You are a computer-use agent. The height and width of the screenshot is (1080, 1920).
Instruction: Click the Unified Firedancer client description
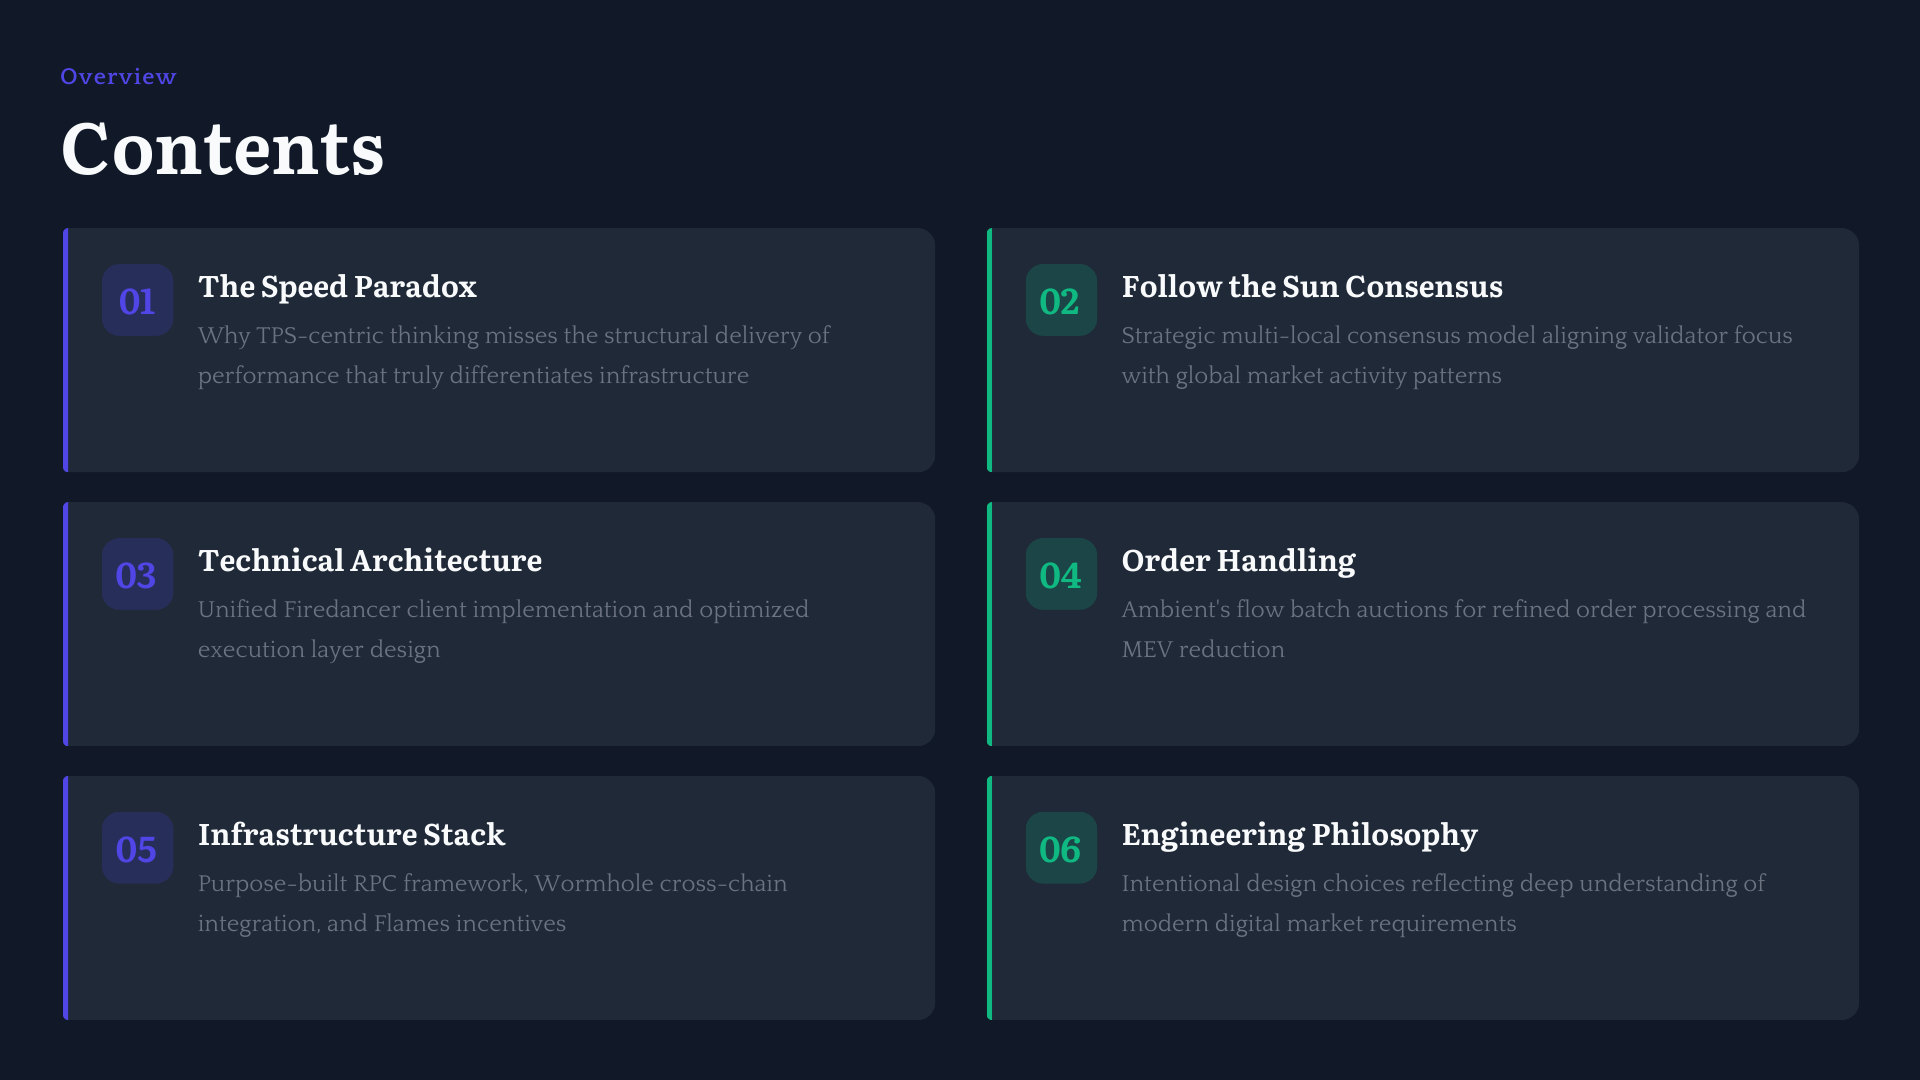click(503, 629)
